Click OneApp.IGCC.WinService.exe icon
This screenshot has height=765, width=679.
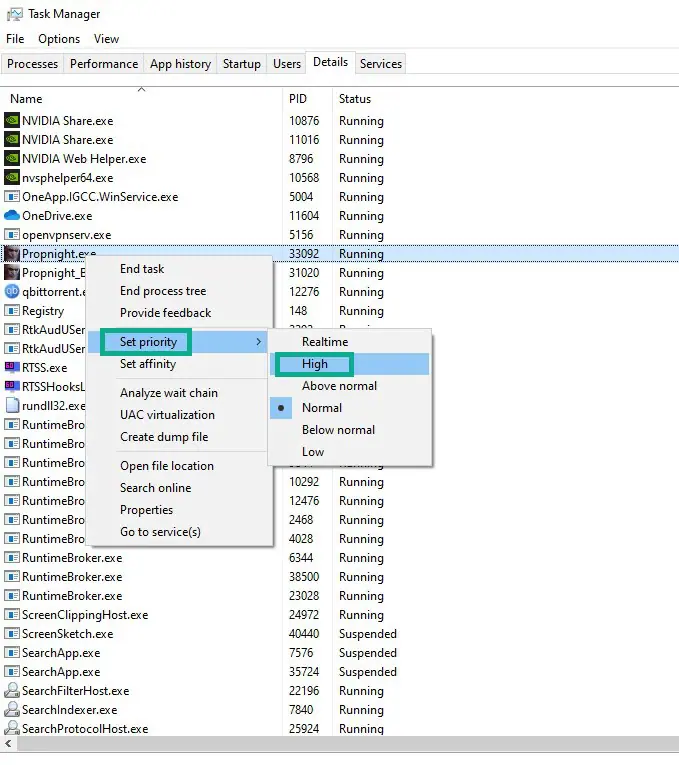point(12,196)
